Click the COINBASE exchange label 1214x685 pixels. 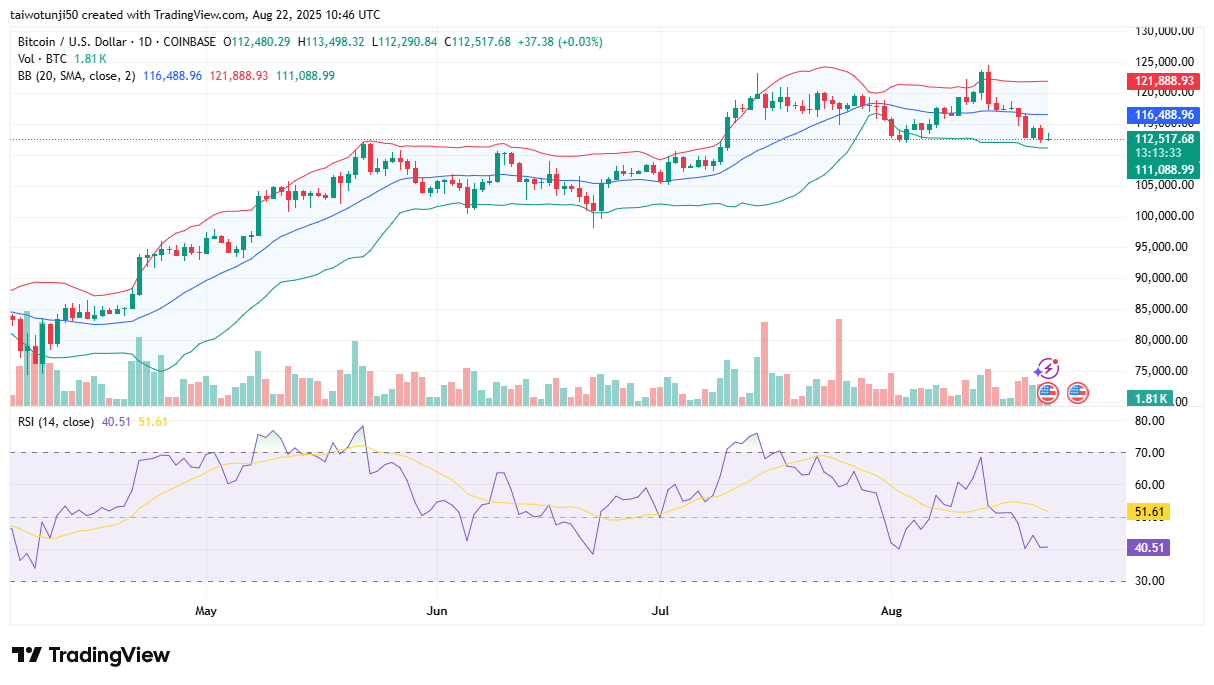(191, 42)
